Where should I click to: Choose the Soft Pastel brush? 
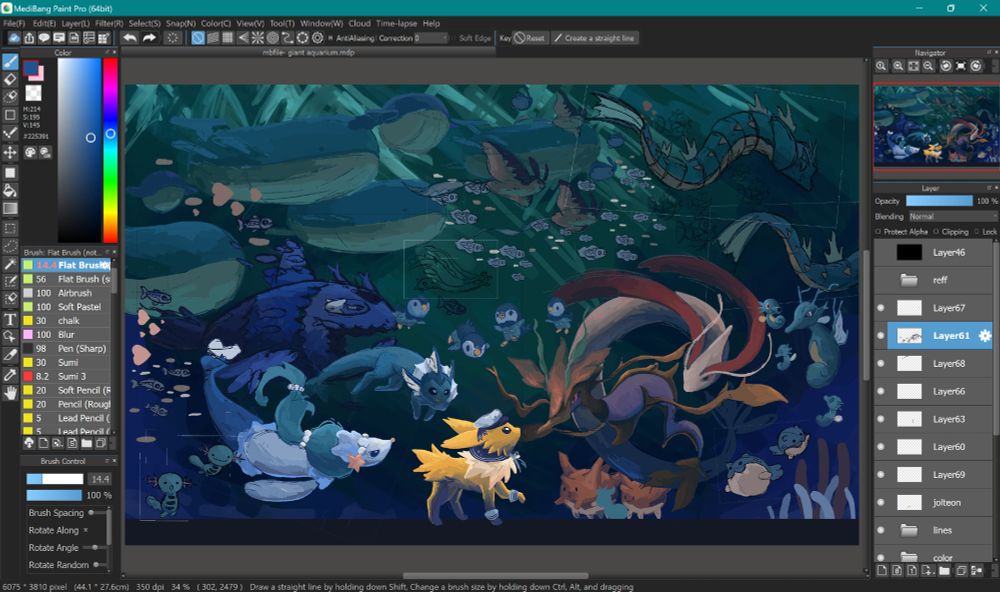pos(67,307)
